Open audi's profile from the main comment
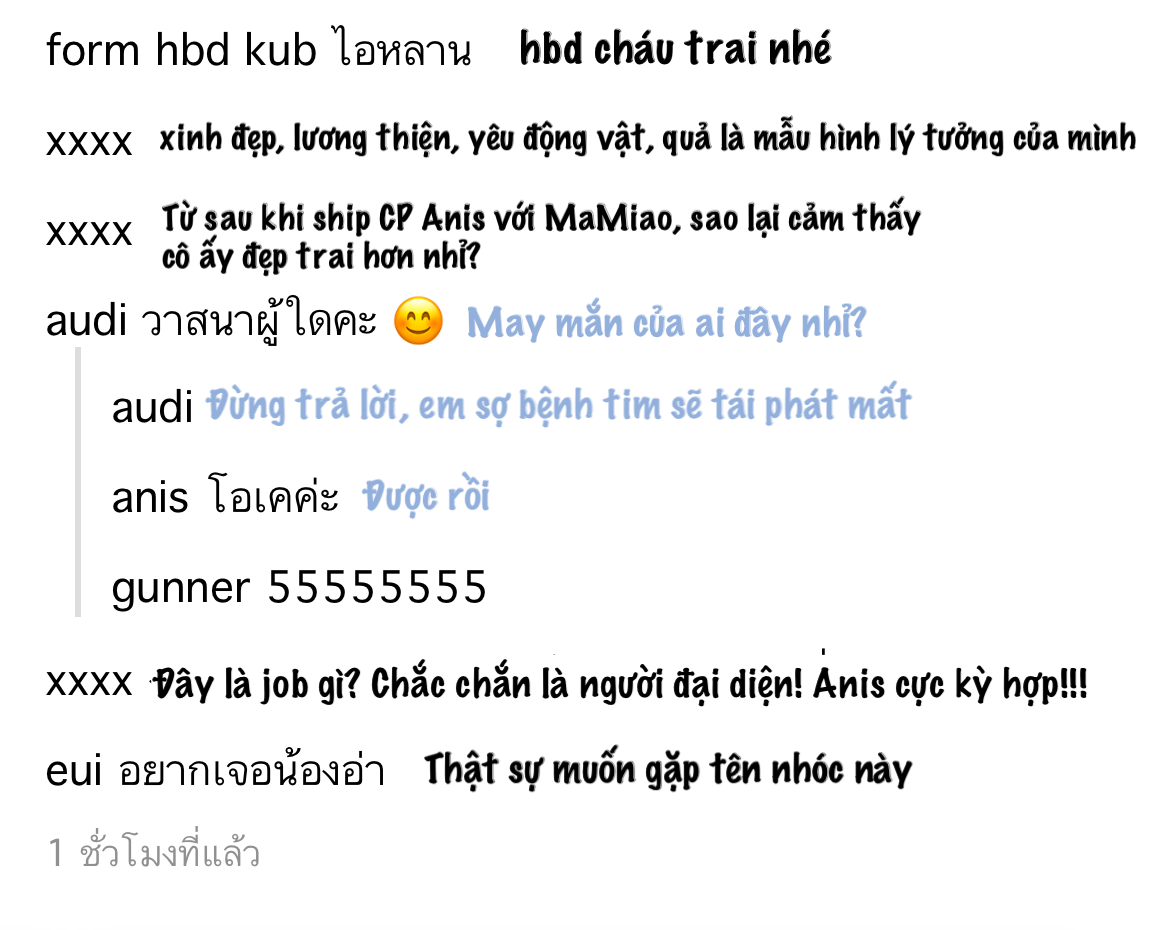Image resolution: width=1170 pixels, height=930 pixels. [86, 321]
